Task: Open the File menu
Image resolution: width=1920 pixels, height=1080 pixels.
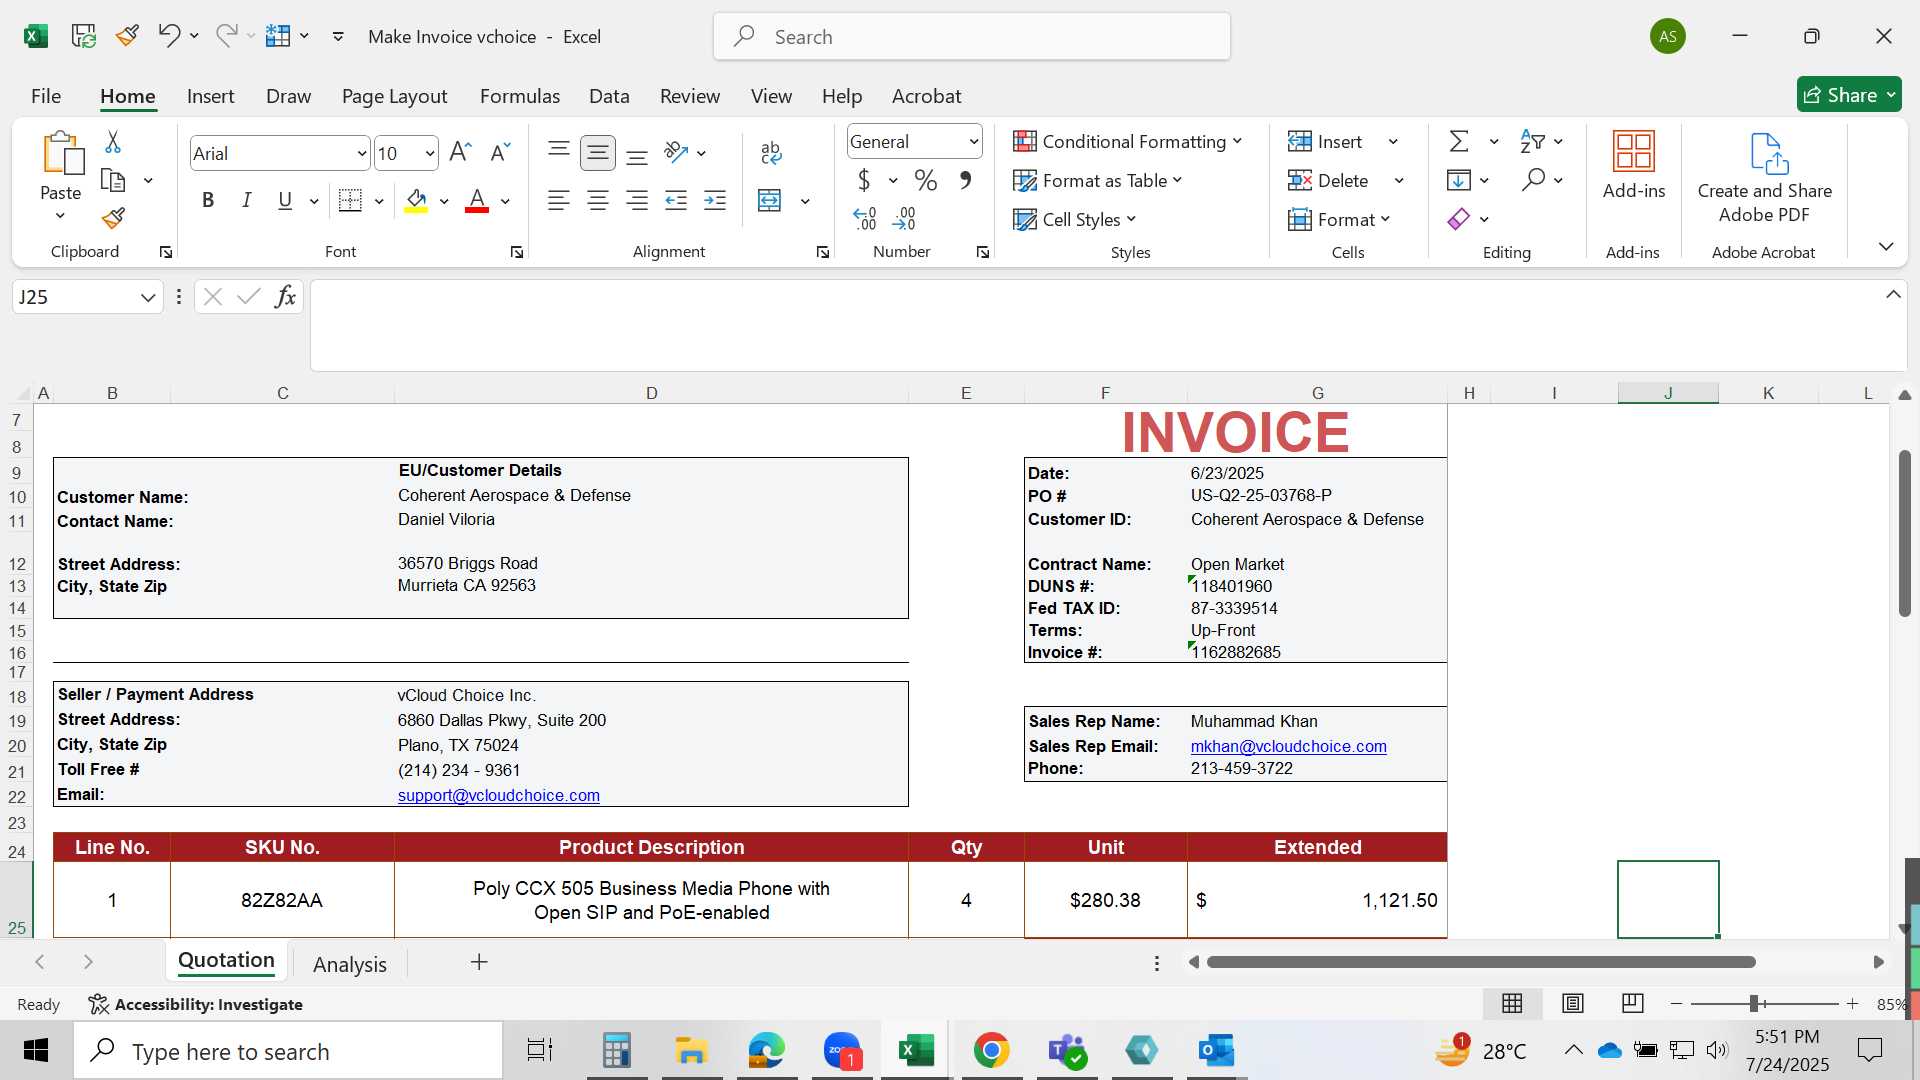Action: click(x=46, y=96)
